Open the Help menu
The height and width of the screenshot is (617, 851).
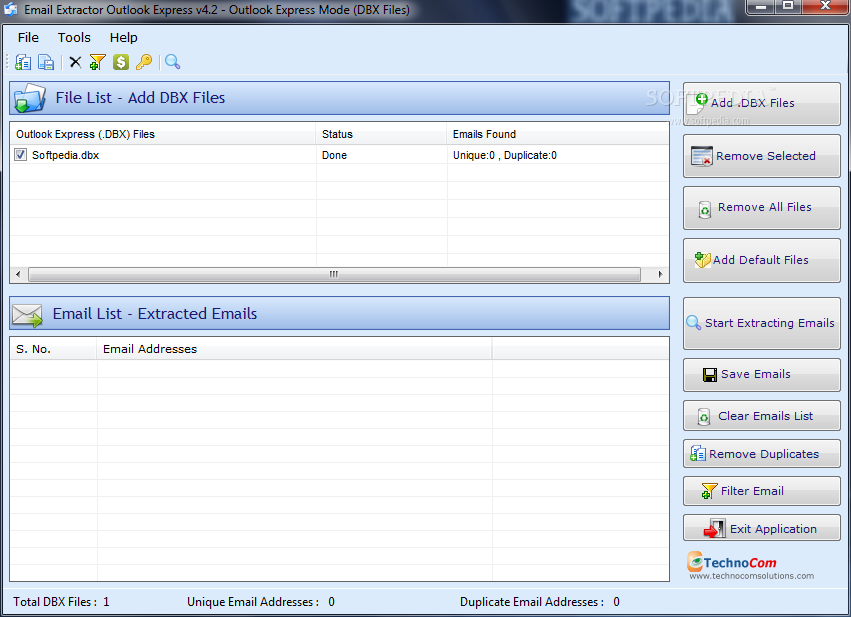(x=124, y=37)
